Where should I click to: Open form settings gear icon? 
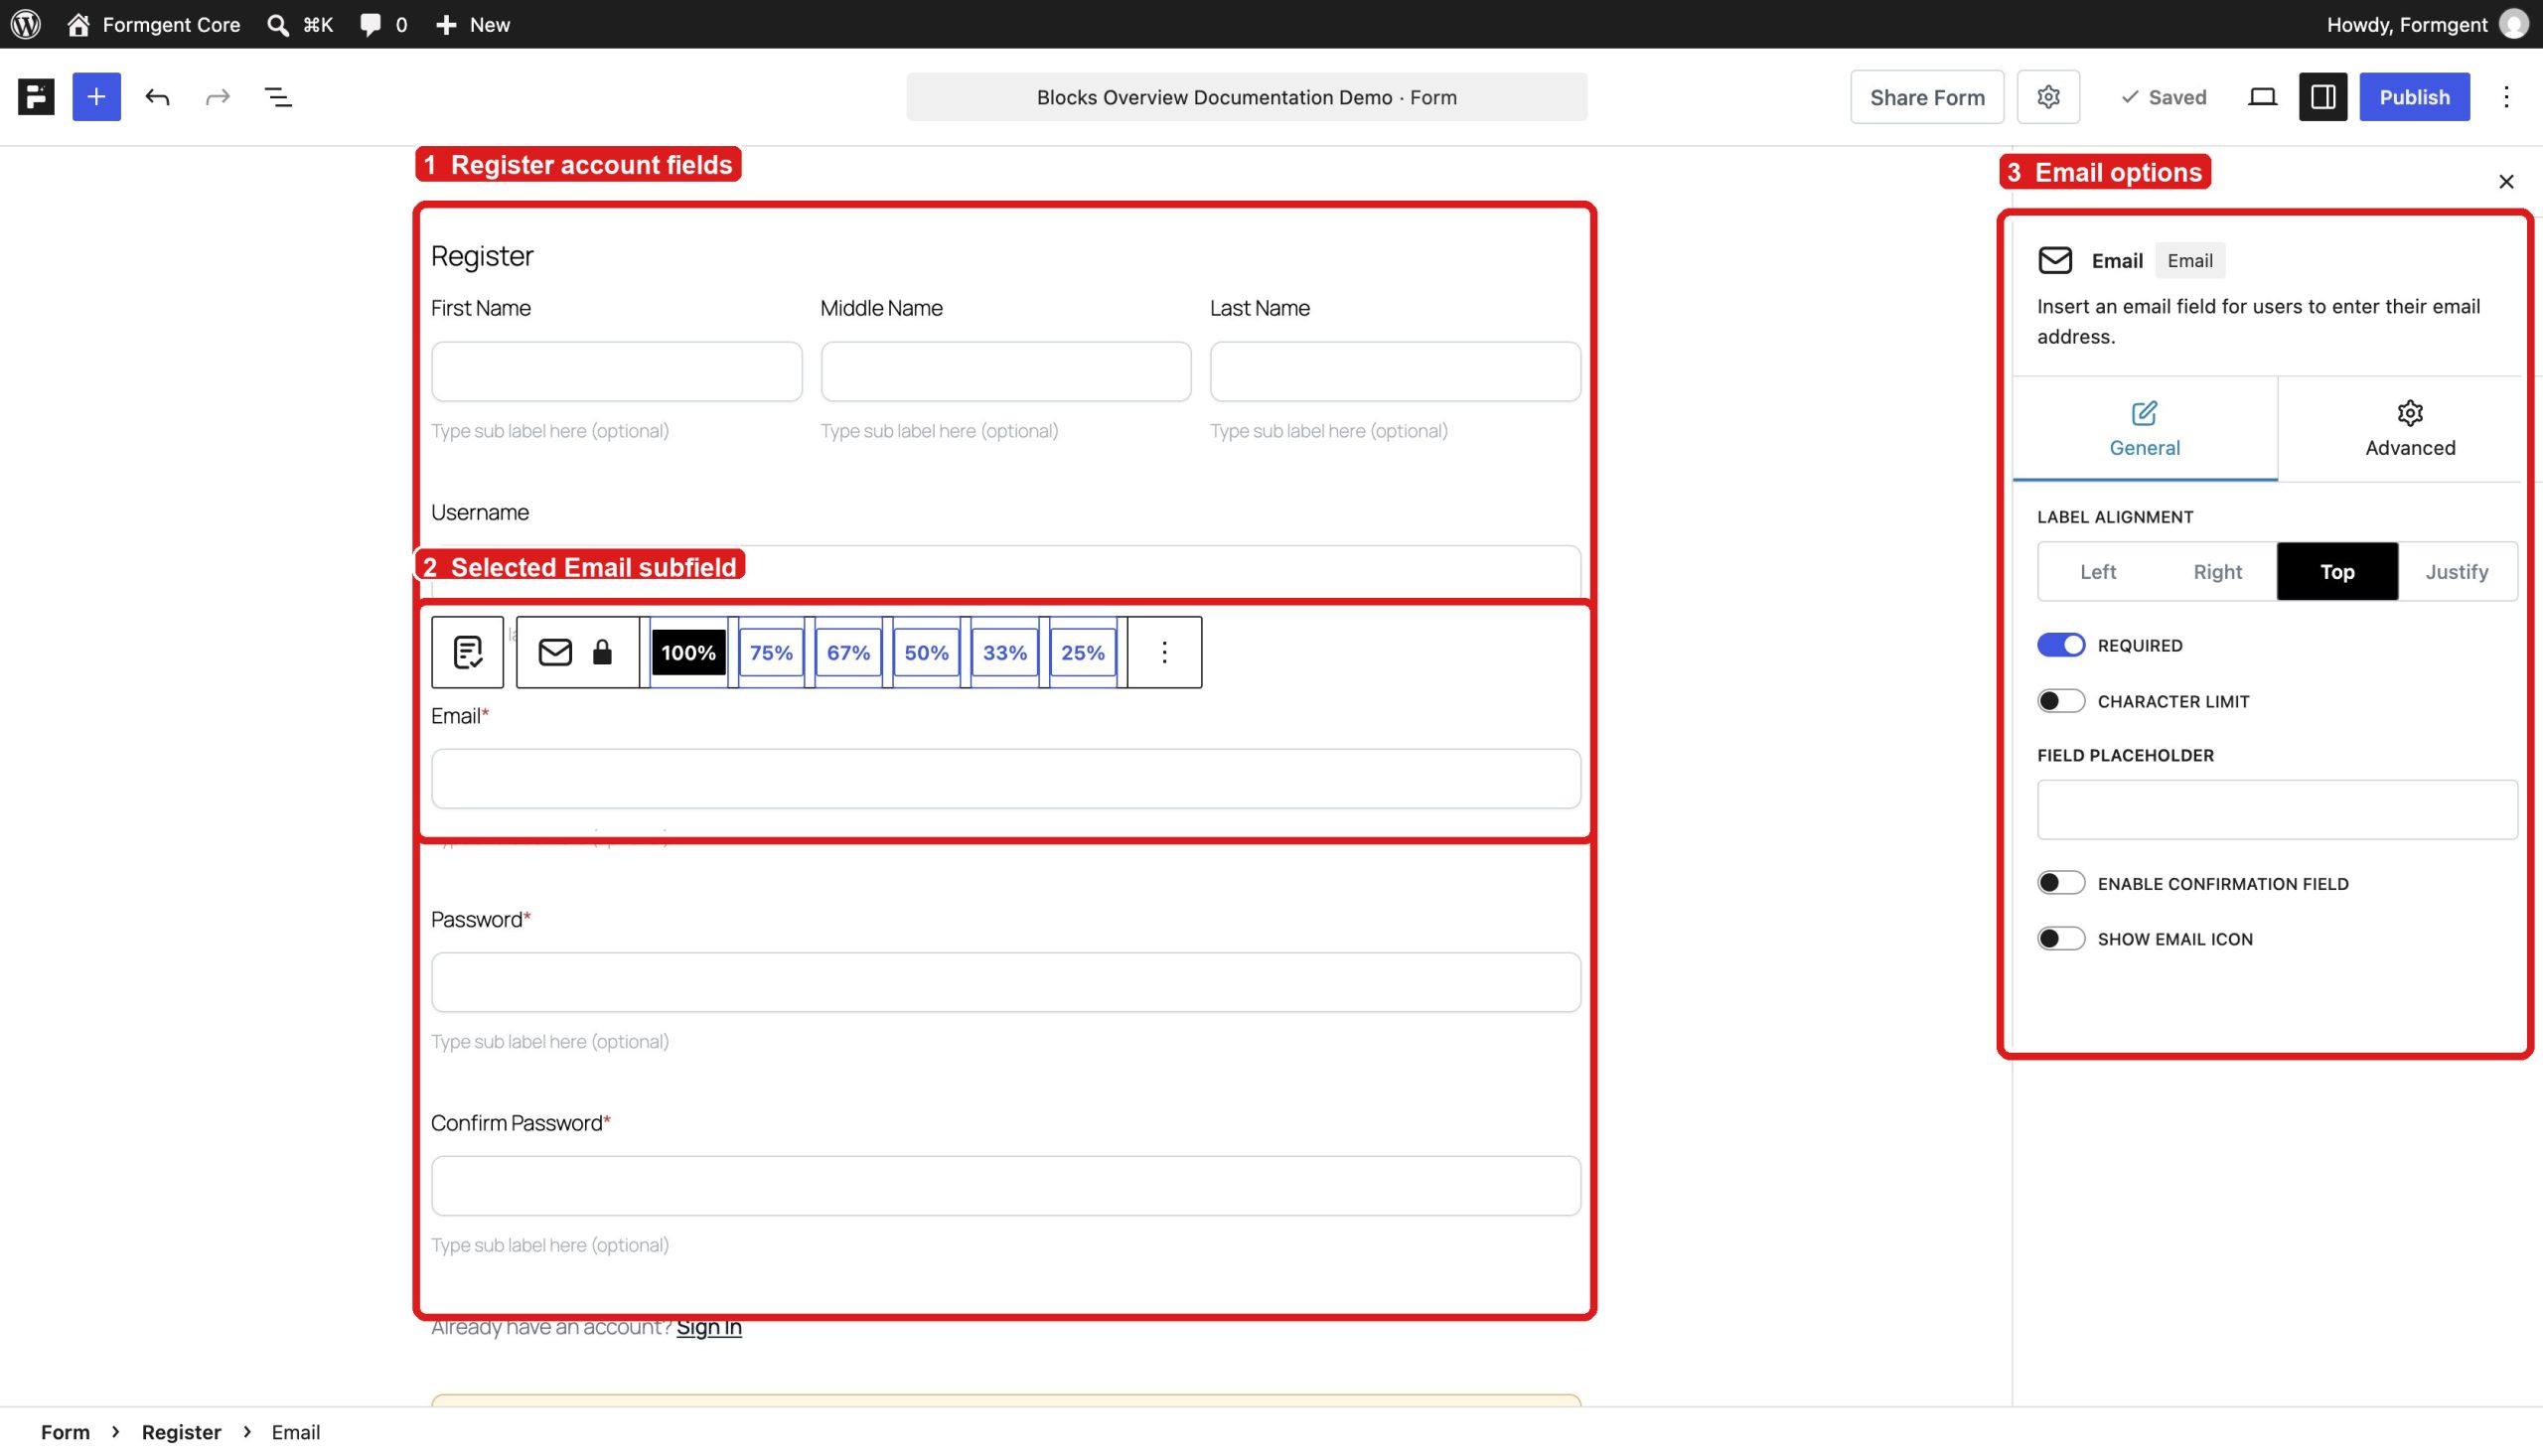click(x=2048, y=97)
